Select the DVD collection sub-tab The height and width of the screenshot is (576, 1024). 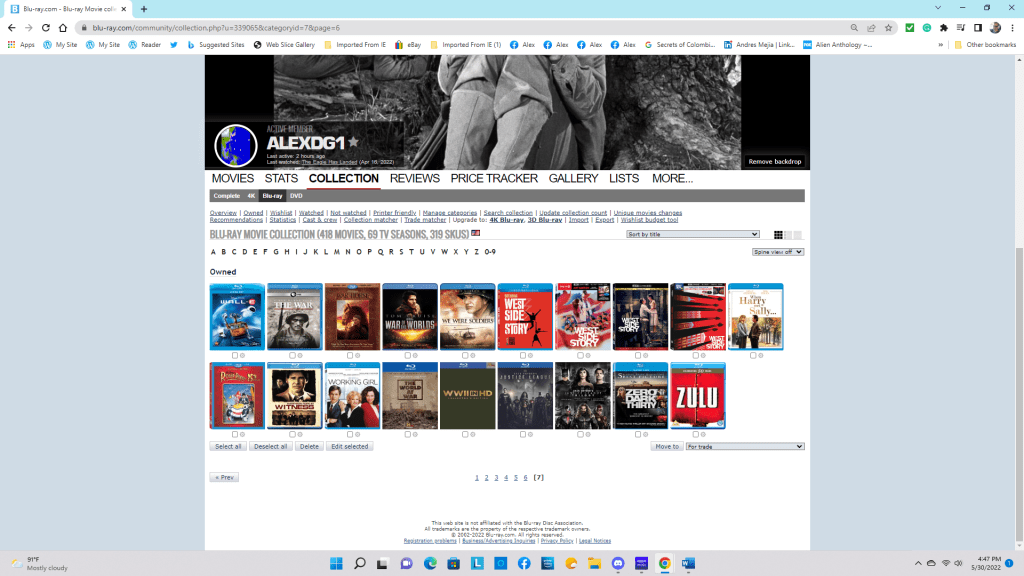click(x=296, y=196)
